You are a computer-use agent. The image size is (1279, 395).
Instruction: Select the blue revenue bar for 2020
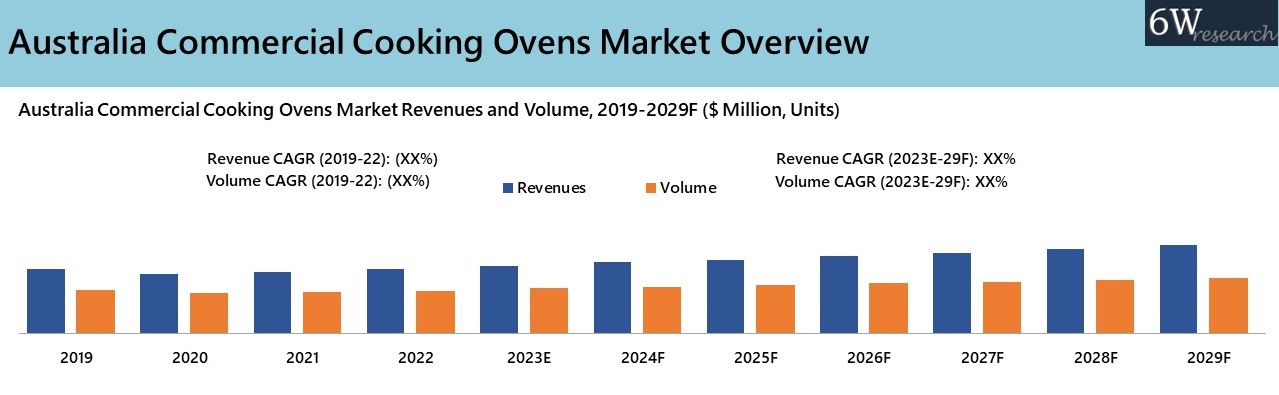pos(159,303)
